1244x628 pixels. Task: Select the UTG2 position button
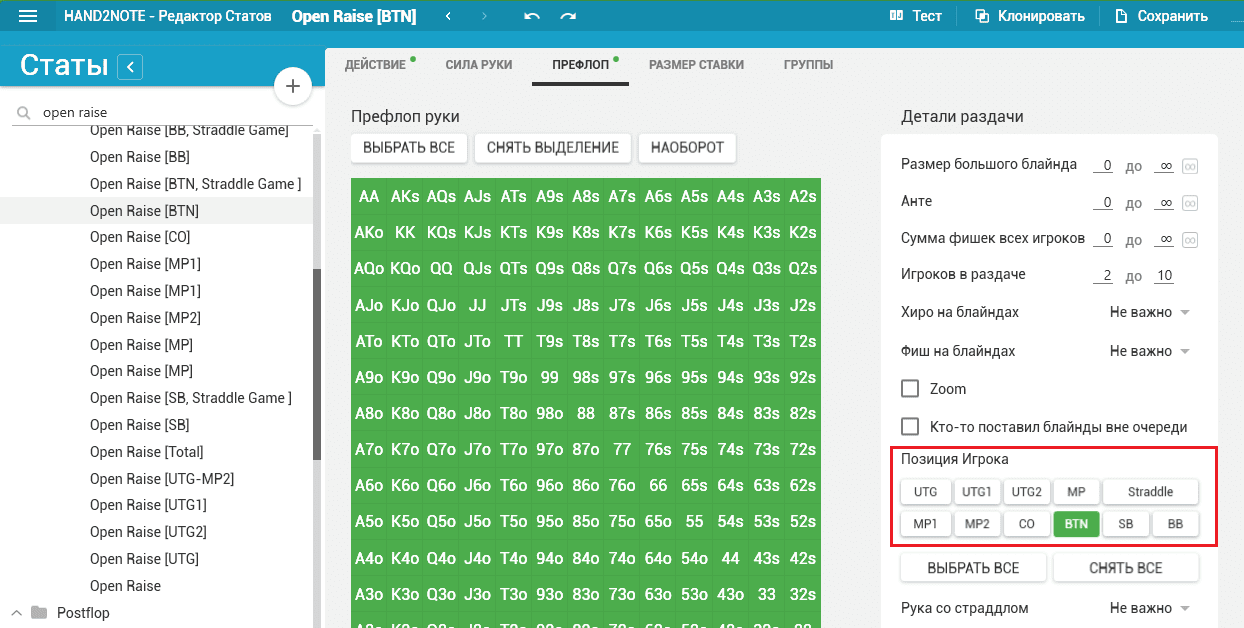[x=1026, y=492]
